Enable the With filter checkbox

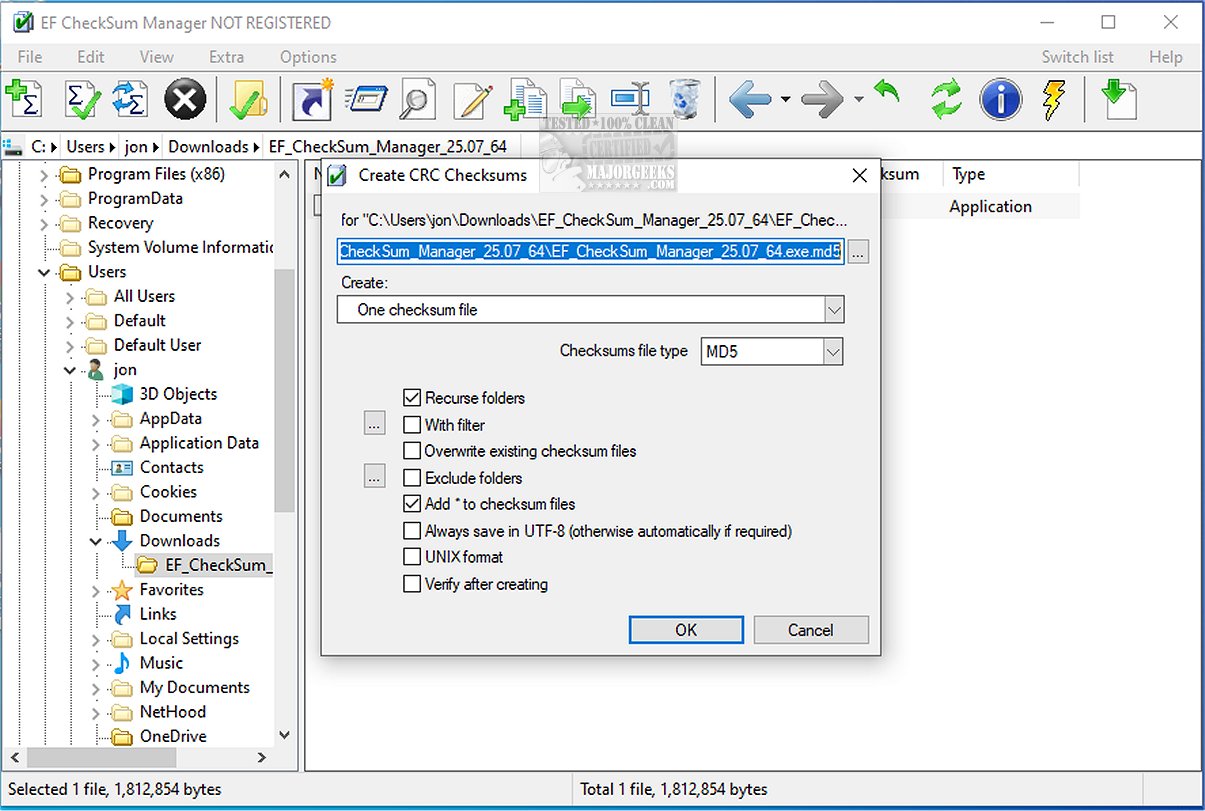(x=412, y=425)
